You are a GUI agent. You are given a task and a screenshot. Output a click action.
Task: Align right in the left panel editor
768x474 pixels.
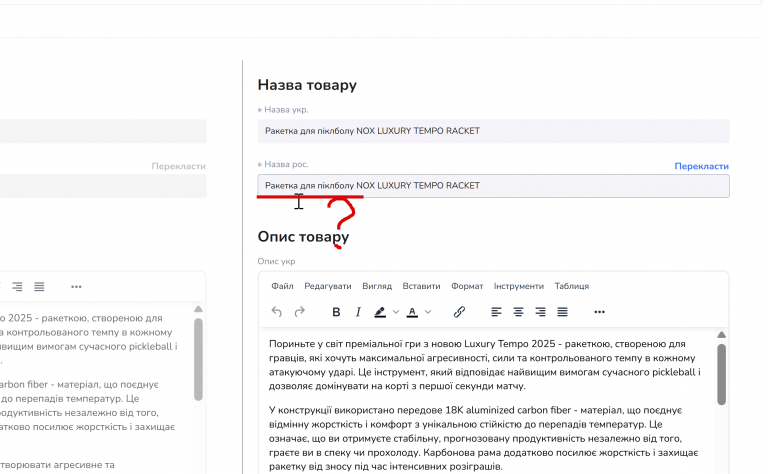click(x=17, y=287)
